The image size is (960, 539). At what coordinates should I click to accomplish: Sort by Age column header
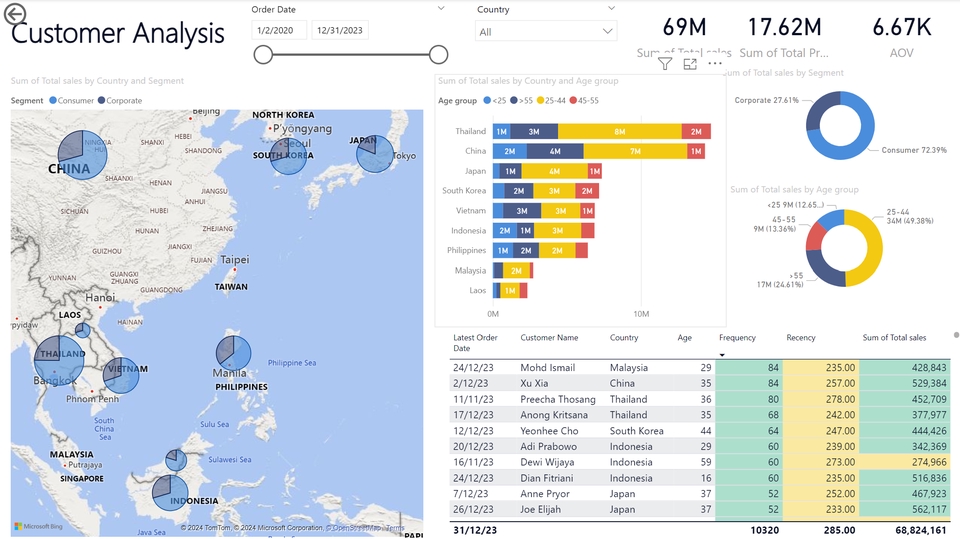click(x=684, y=337)
